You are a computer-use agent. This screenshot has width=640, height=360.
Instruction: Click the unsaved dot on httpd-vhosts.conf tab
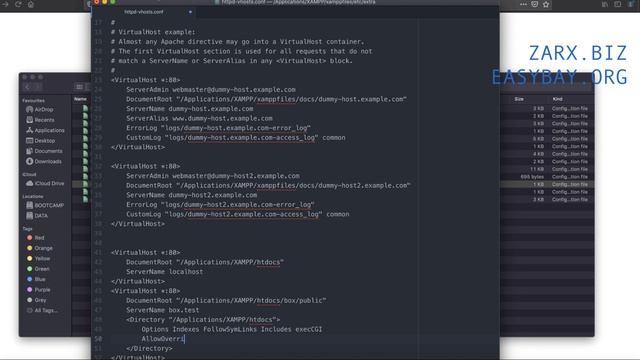pyautogui.click(x=190, y=12)
